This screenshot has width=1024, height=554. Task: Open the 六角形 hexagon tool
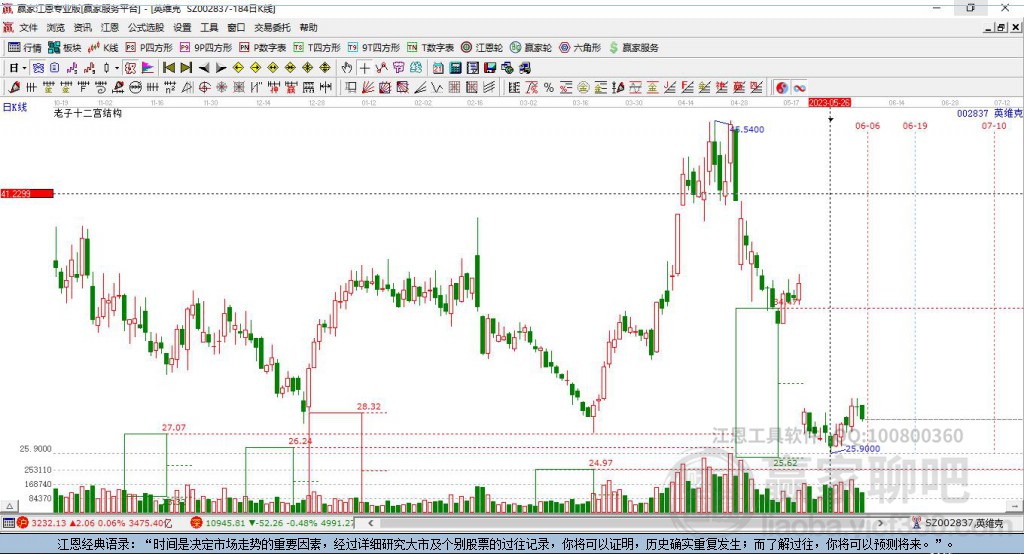[x=580, y=48]
